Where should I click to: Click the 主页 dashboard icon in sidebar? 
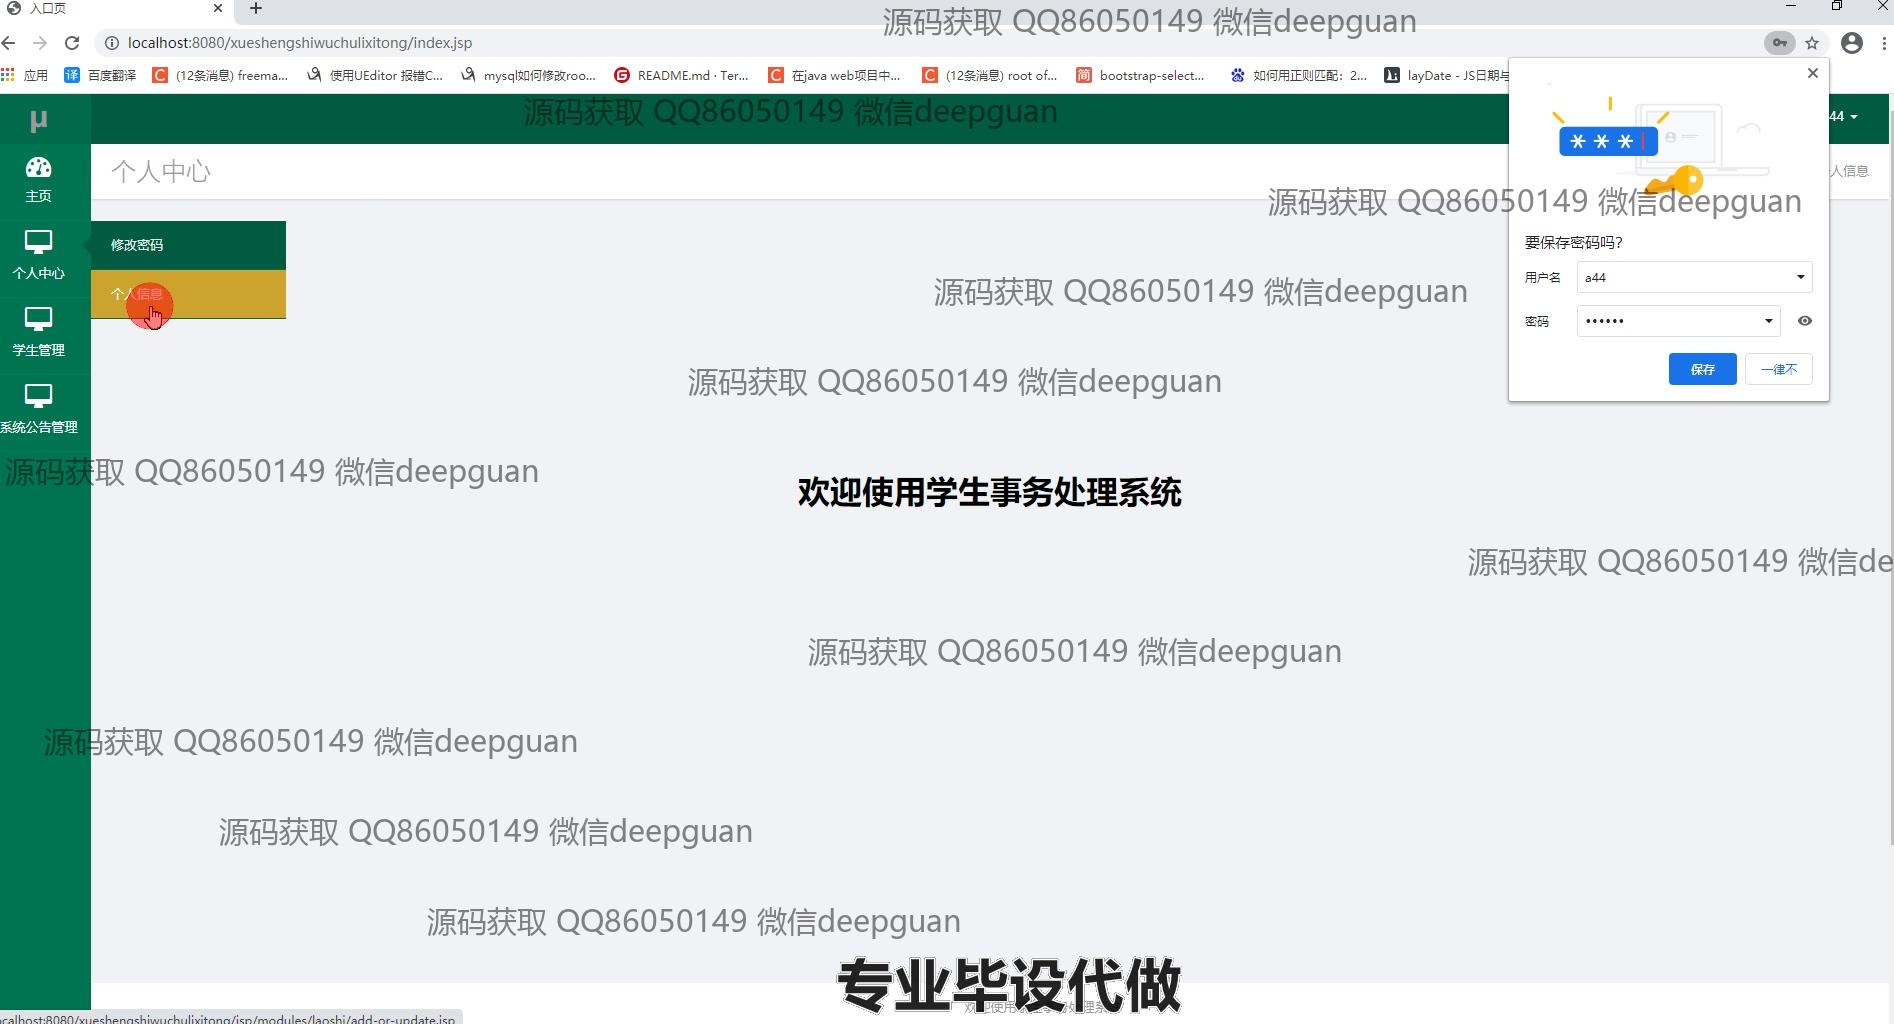coord(38,168)
